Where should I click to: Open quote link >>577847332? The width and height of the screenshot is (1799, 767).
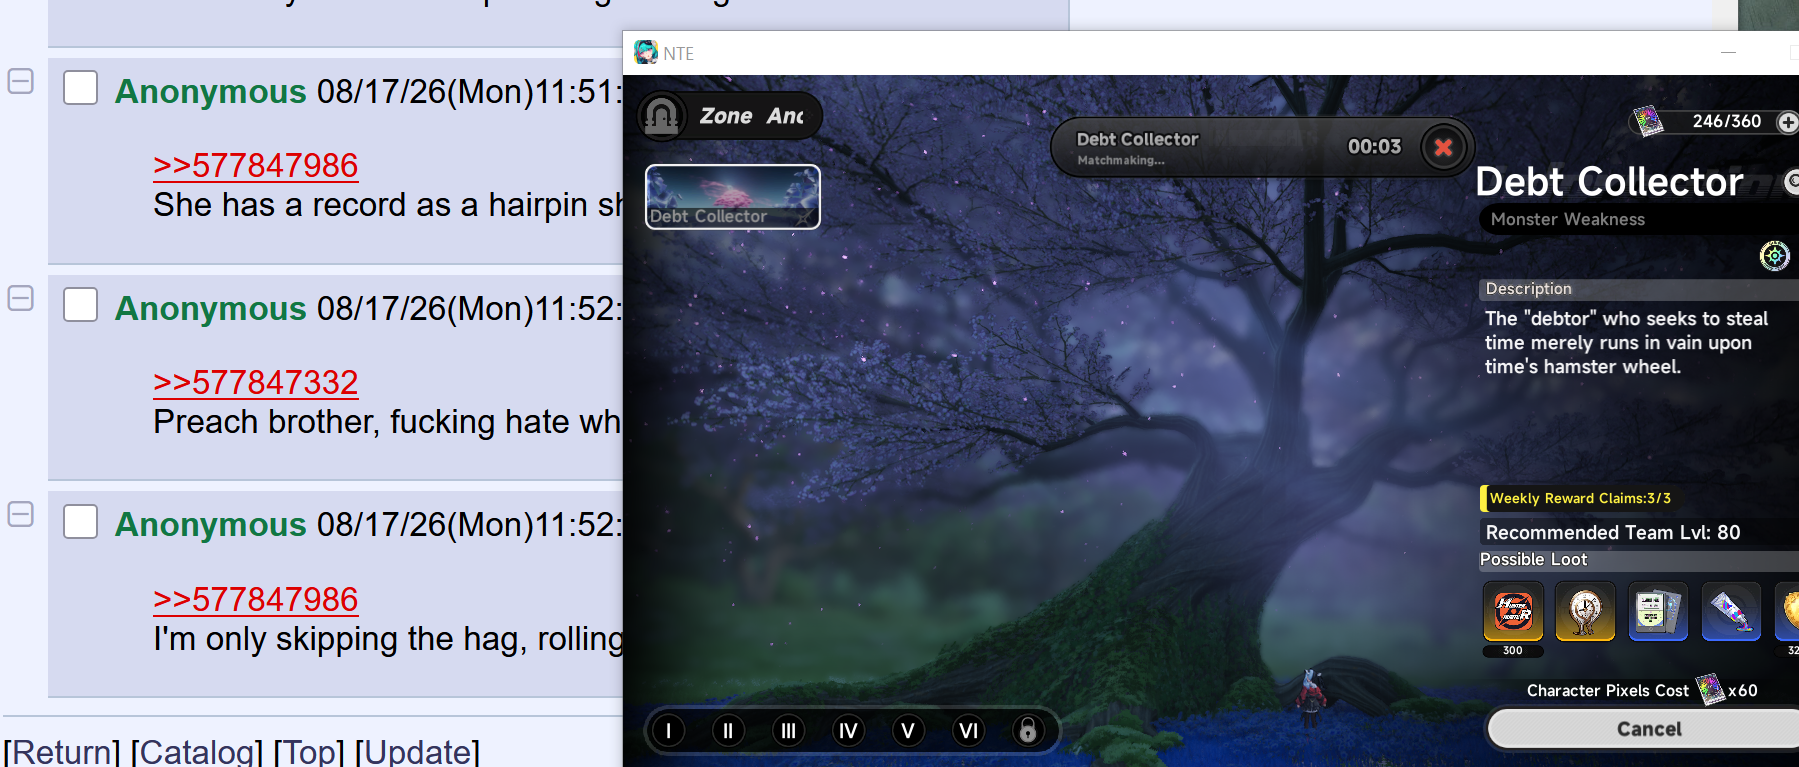point(255,382)
